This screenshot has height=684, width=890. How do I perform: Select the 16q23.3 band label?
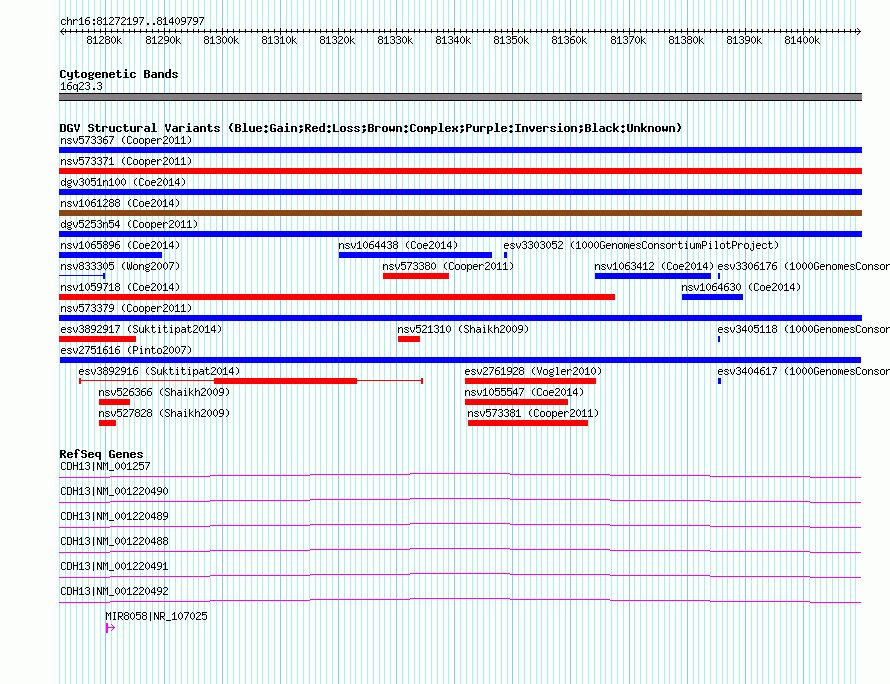pyautogui.click(x=81, y=86)
